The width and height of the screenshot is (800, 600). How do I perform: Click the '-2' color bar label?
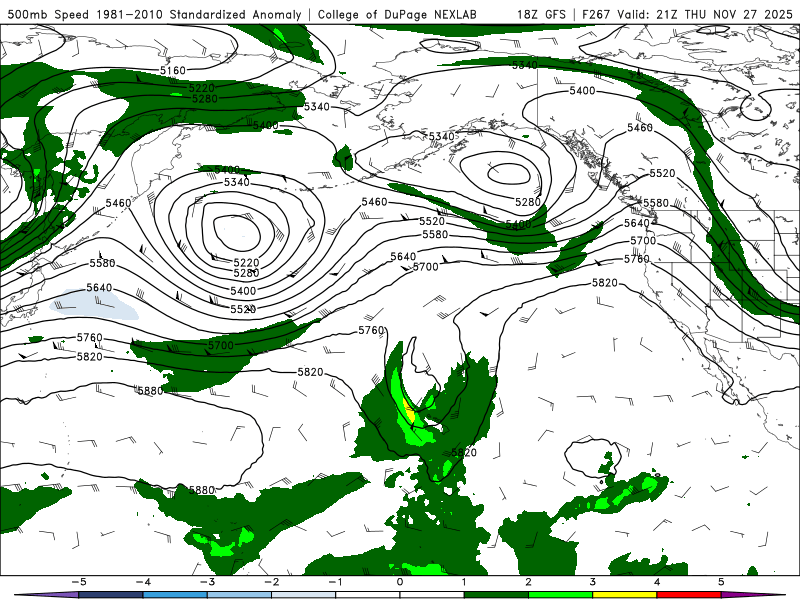point(271,582)
